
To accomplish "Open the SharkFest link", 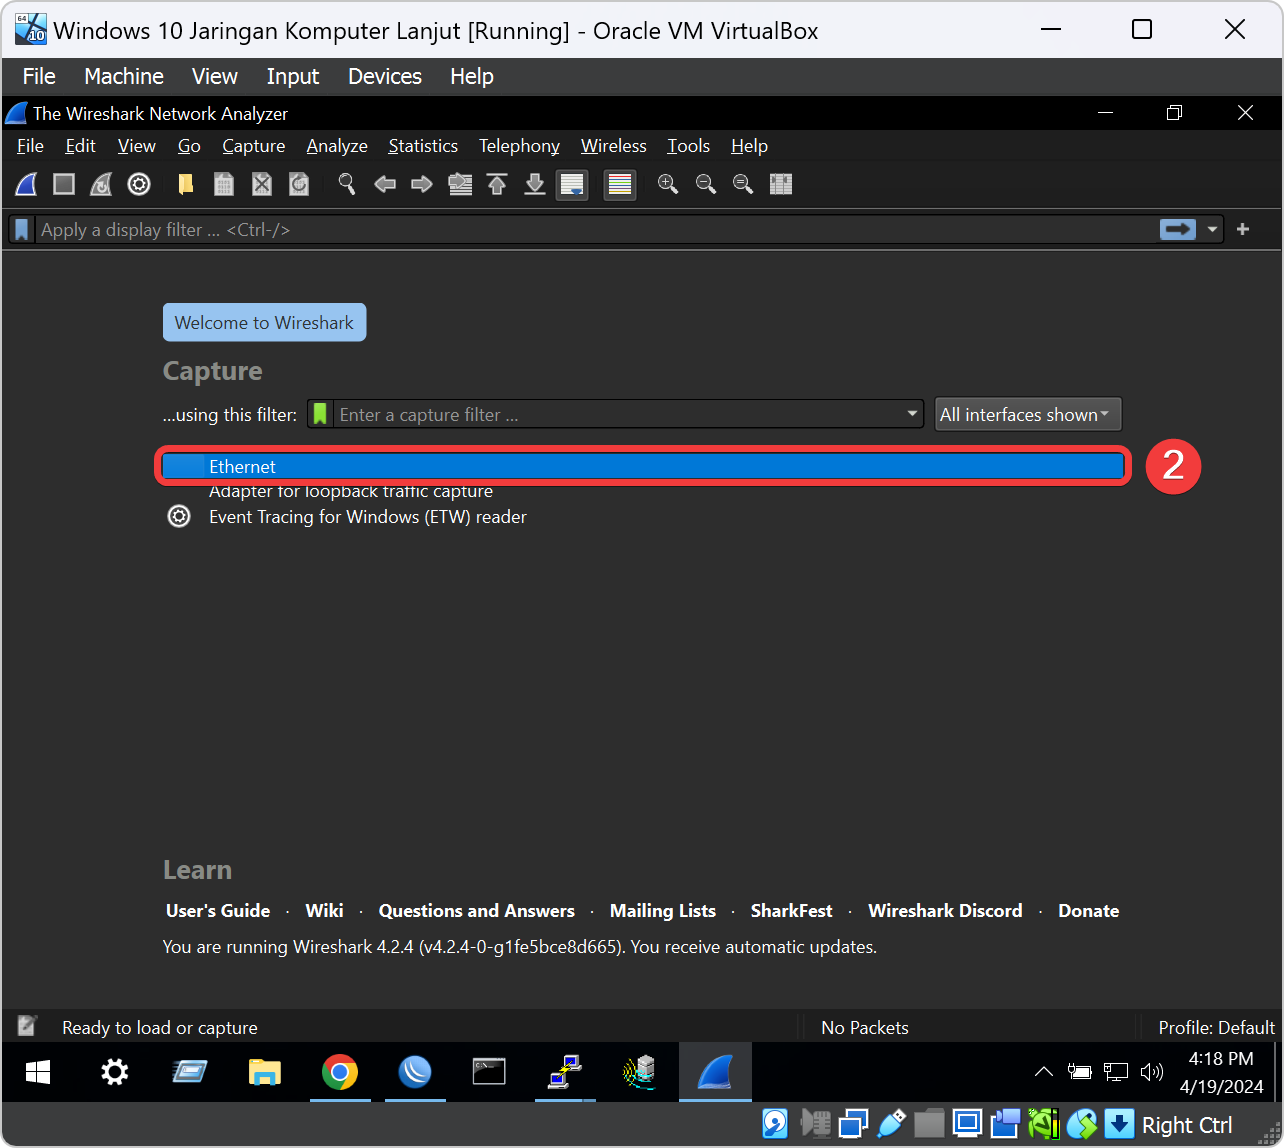I will (792, 911).
